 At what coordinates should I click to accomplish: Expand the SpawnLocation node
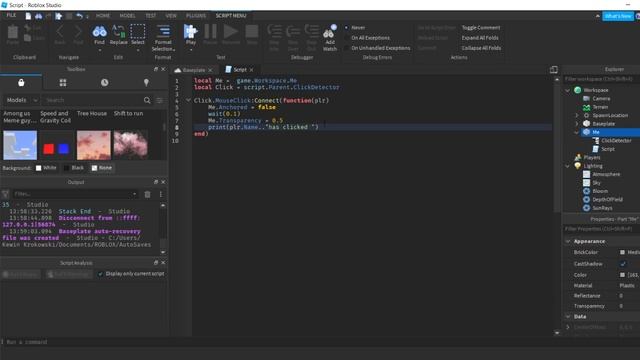click(577, 116)
